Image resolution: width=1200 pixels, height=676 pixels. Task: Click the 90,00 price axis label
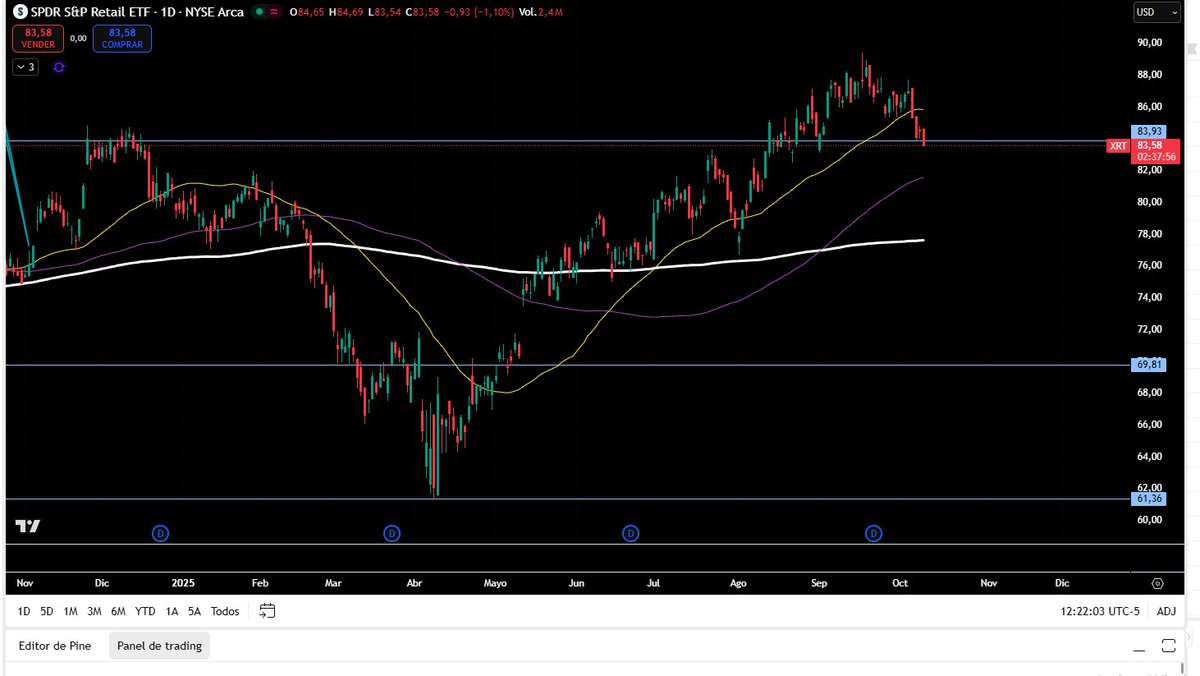coord(1149,43)
